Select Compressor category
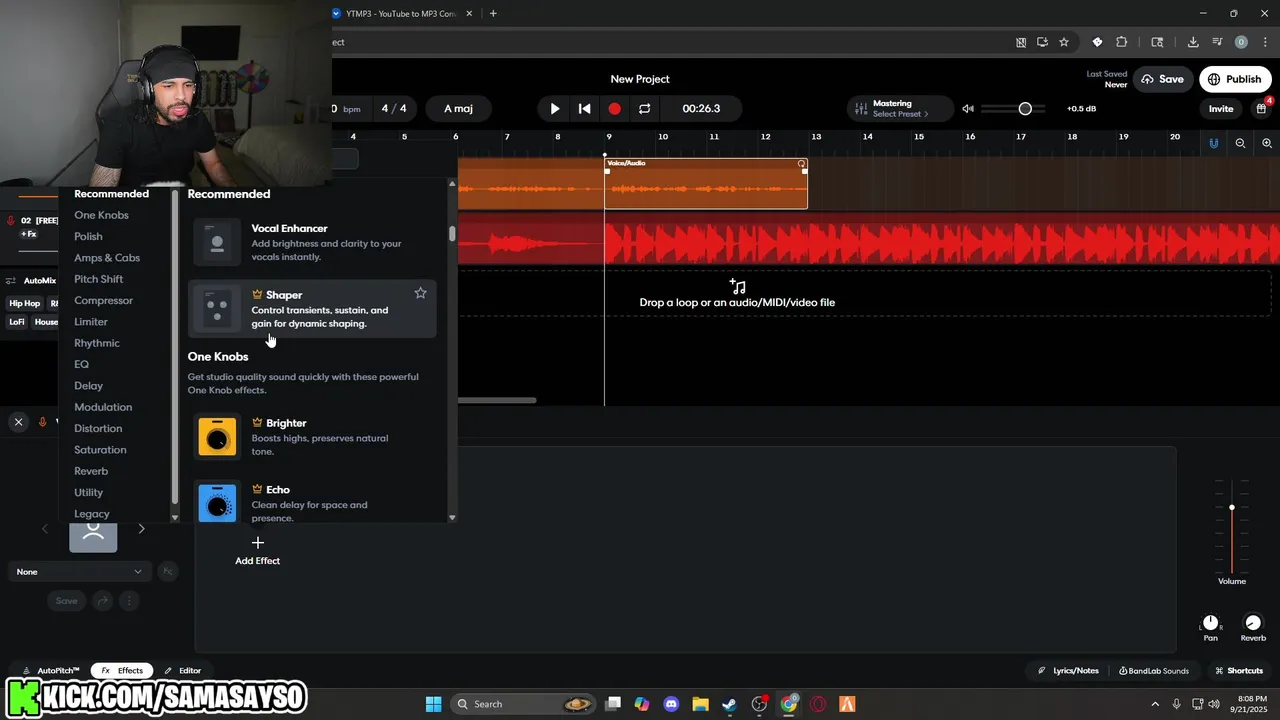 pos(103,300)
